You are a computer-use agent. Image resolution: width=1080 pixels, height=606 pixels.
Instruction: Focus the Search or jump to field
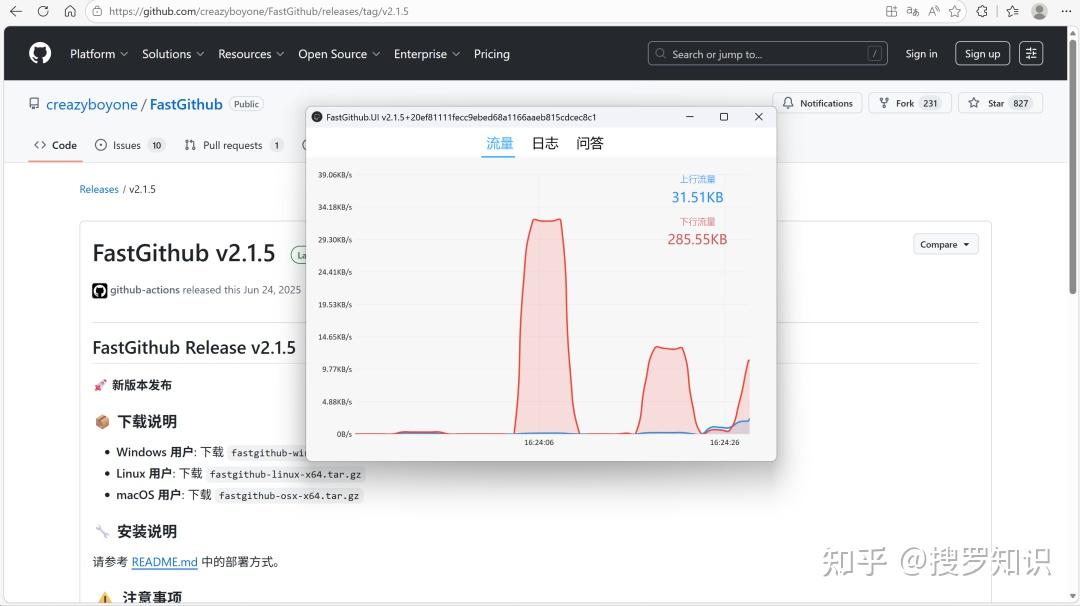click(767, 54)
